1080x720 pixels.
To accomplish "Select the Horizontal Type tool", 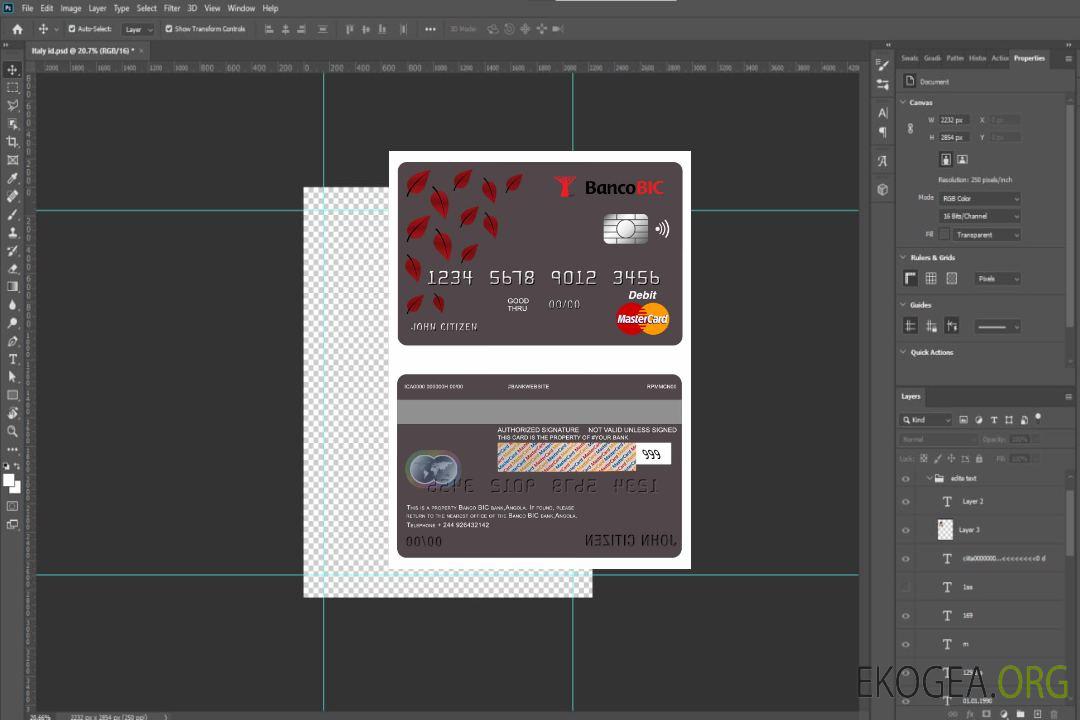I will [12, 359].
